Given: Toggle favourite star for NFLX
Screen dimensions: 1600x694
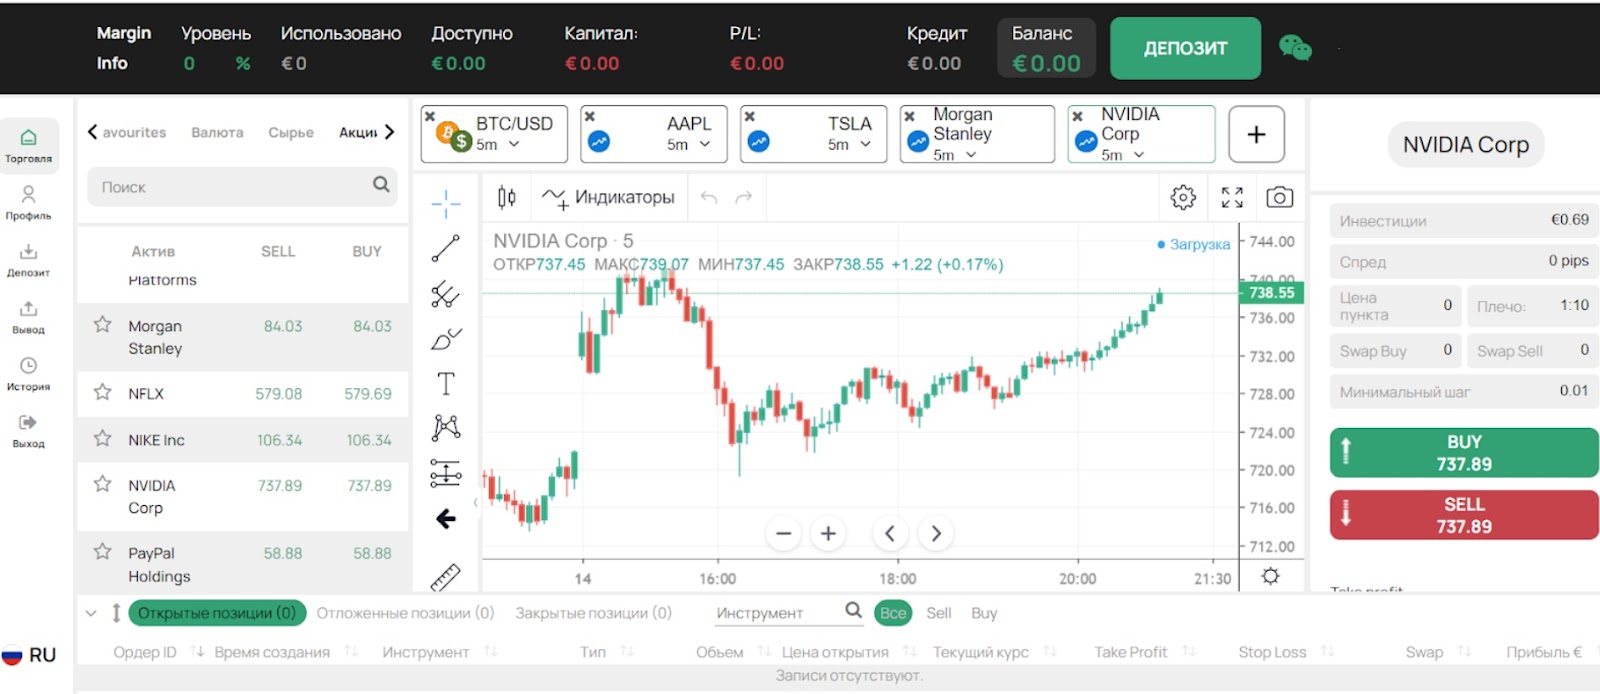Looking at the screenshot, I should coord(102,392).
